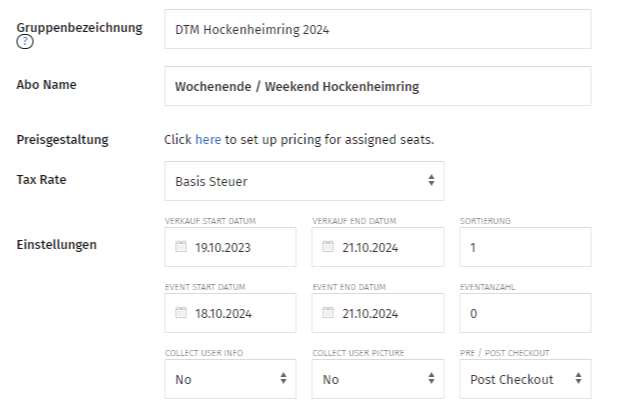Expand the Collect User Info dropdown
Image resolution: width=621 pixels, height=414 pixels.
230,379
